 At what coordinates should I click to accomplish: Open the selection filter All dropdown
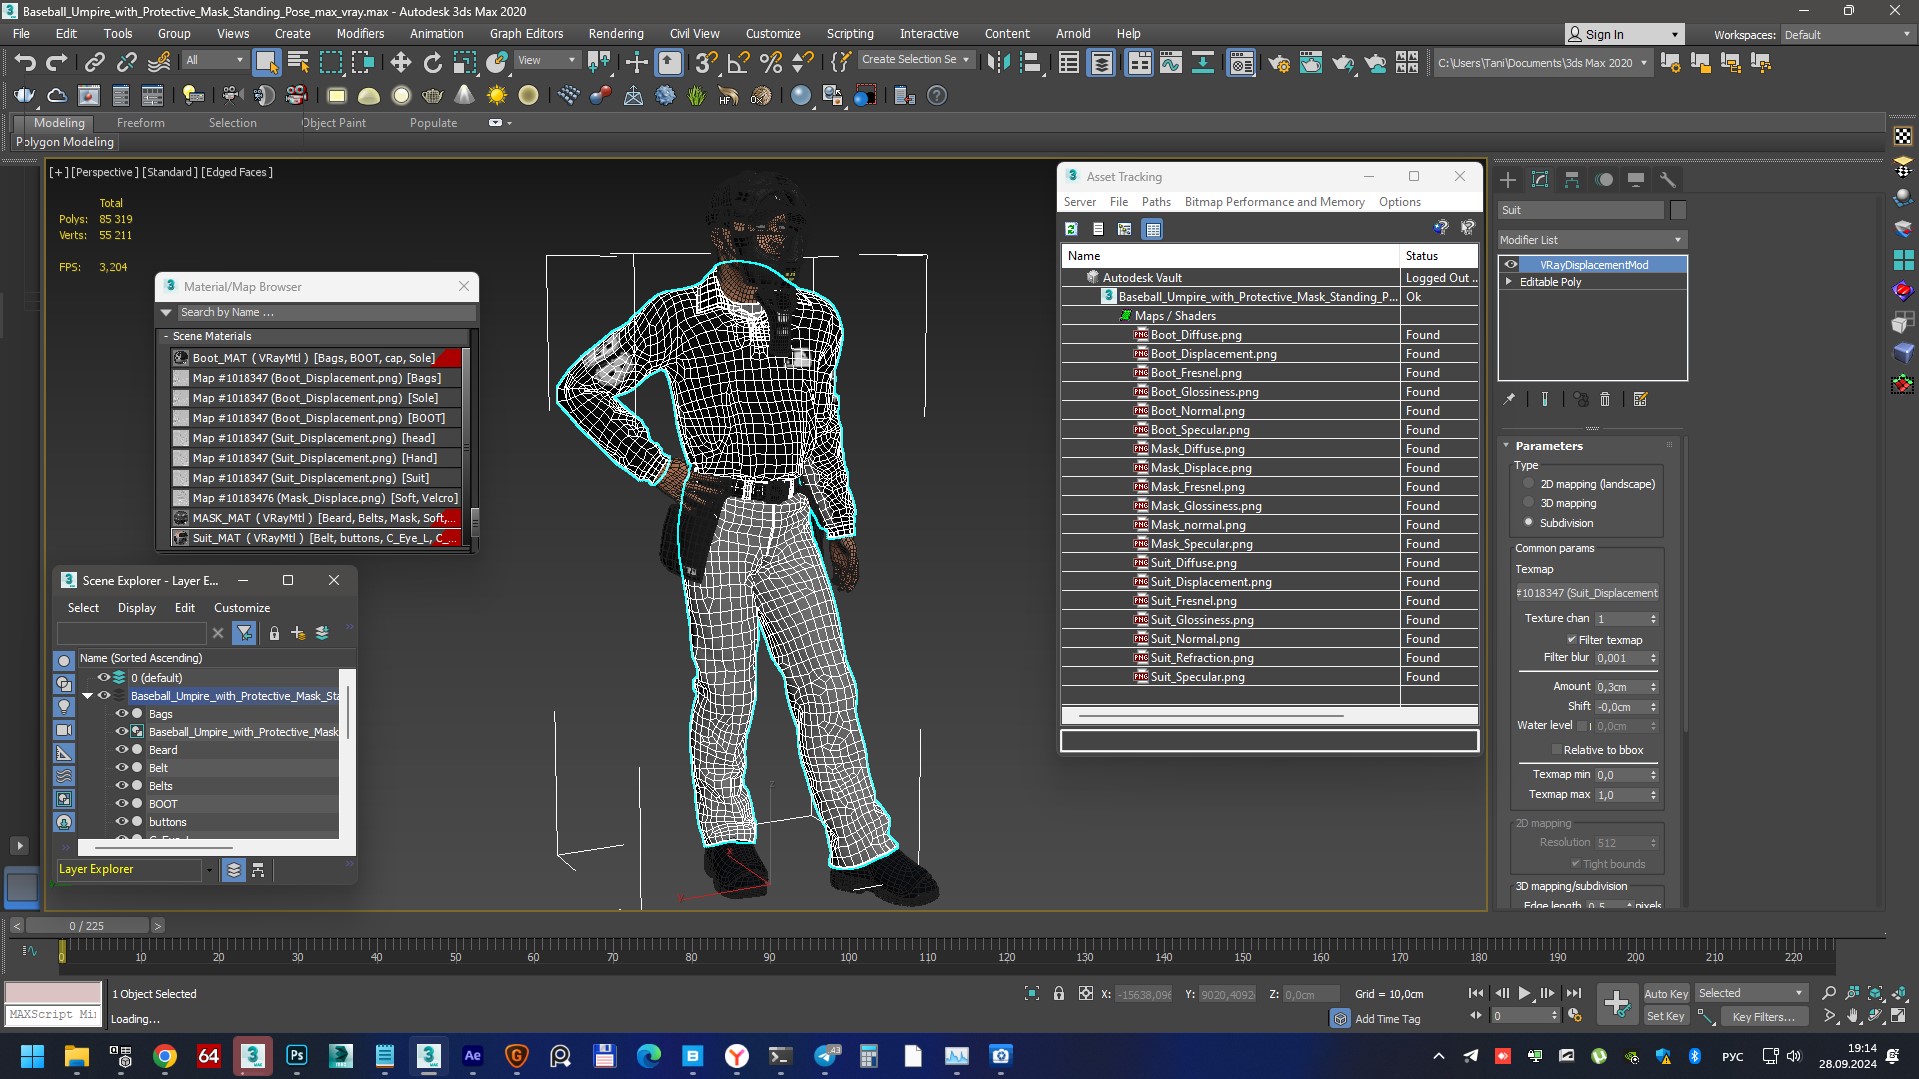215,60
